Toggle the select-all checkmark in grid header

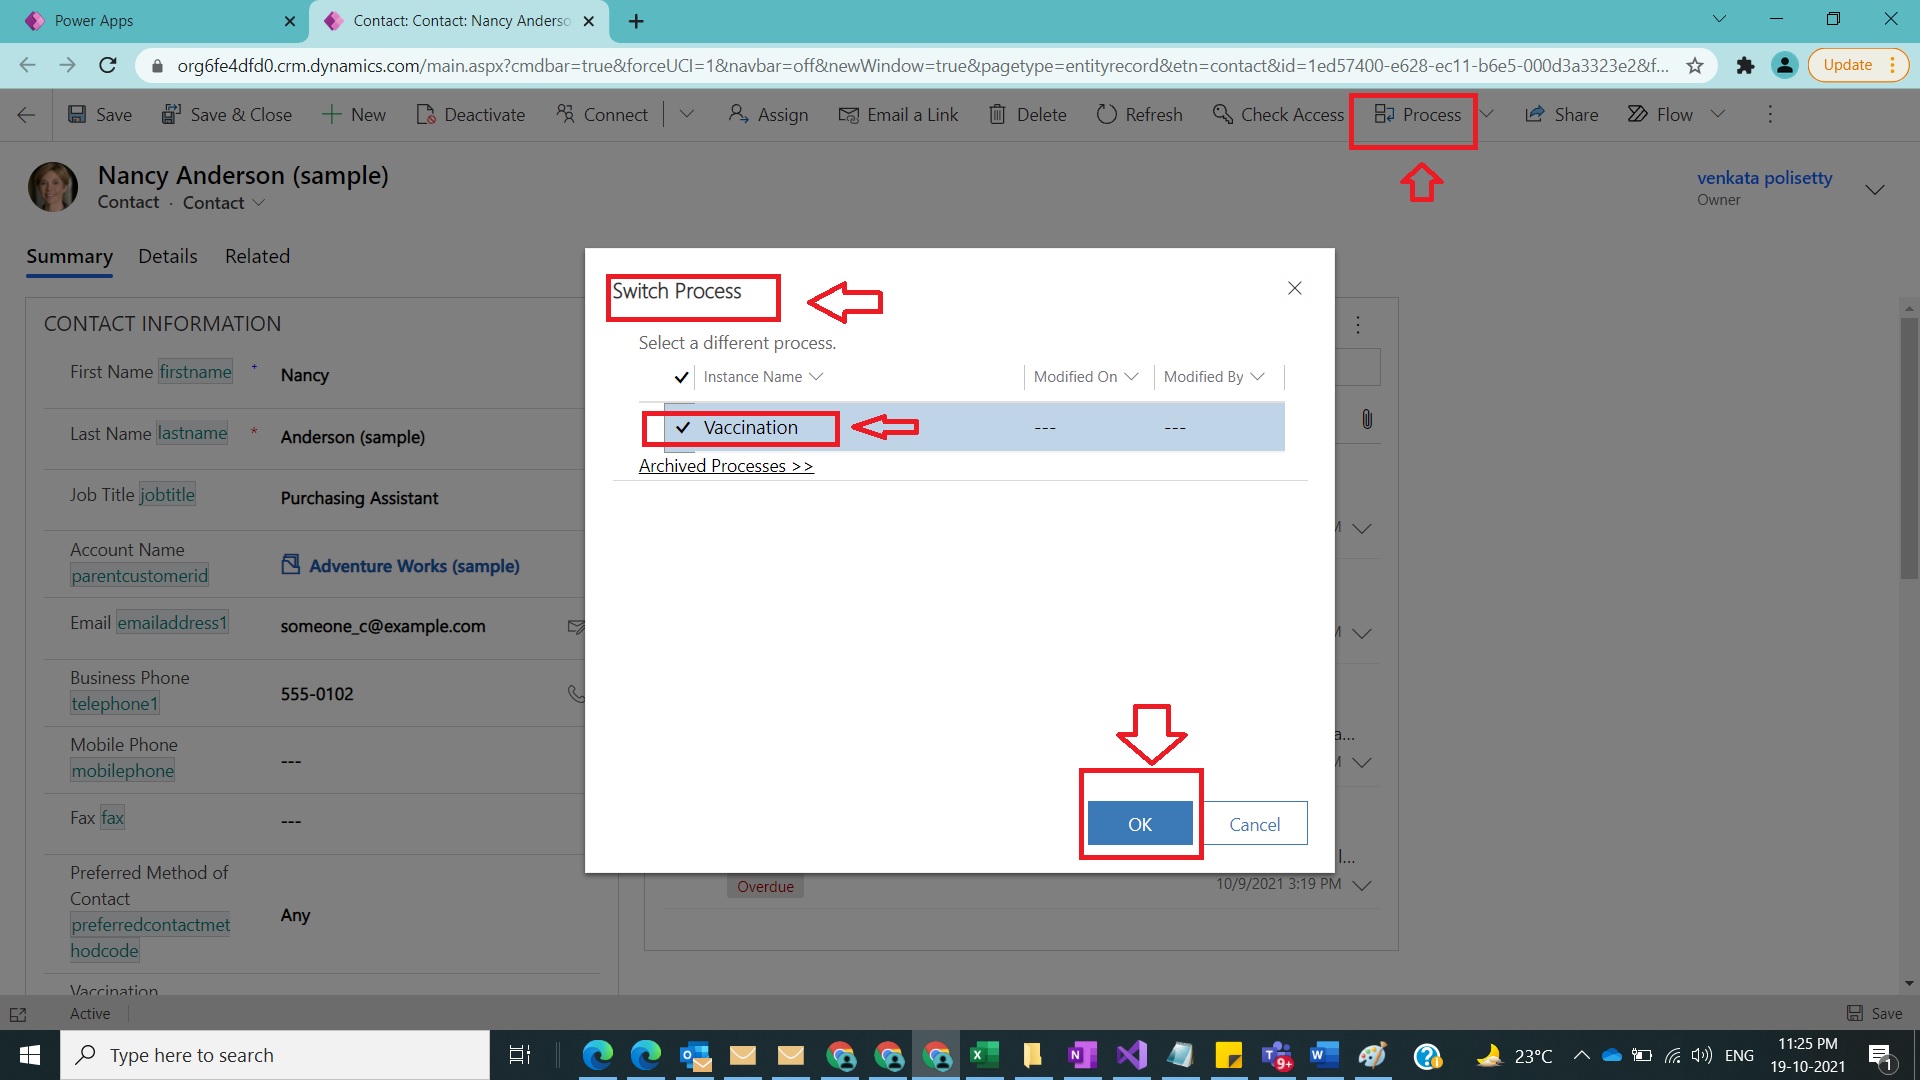pos(681,377)
